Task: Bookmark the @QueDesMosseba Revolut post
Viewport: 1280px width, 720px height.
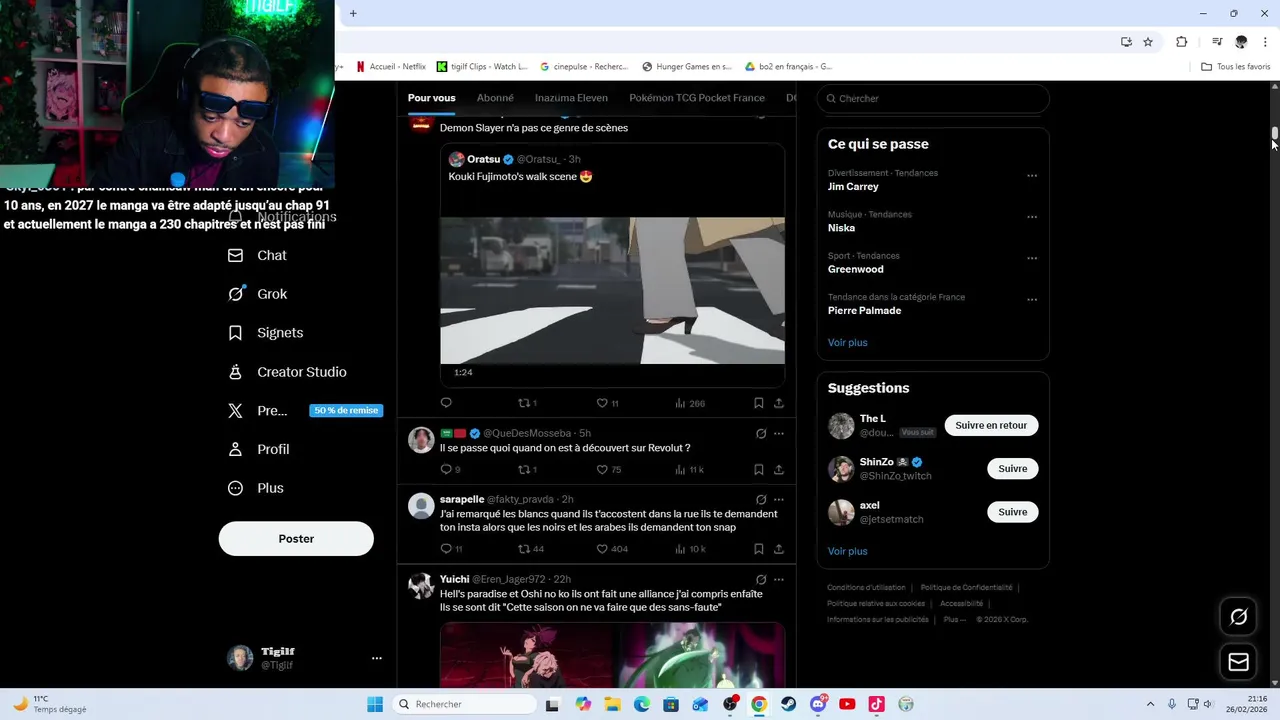Action: 758,469
